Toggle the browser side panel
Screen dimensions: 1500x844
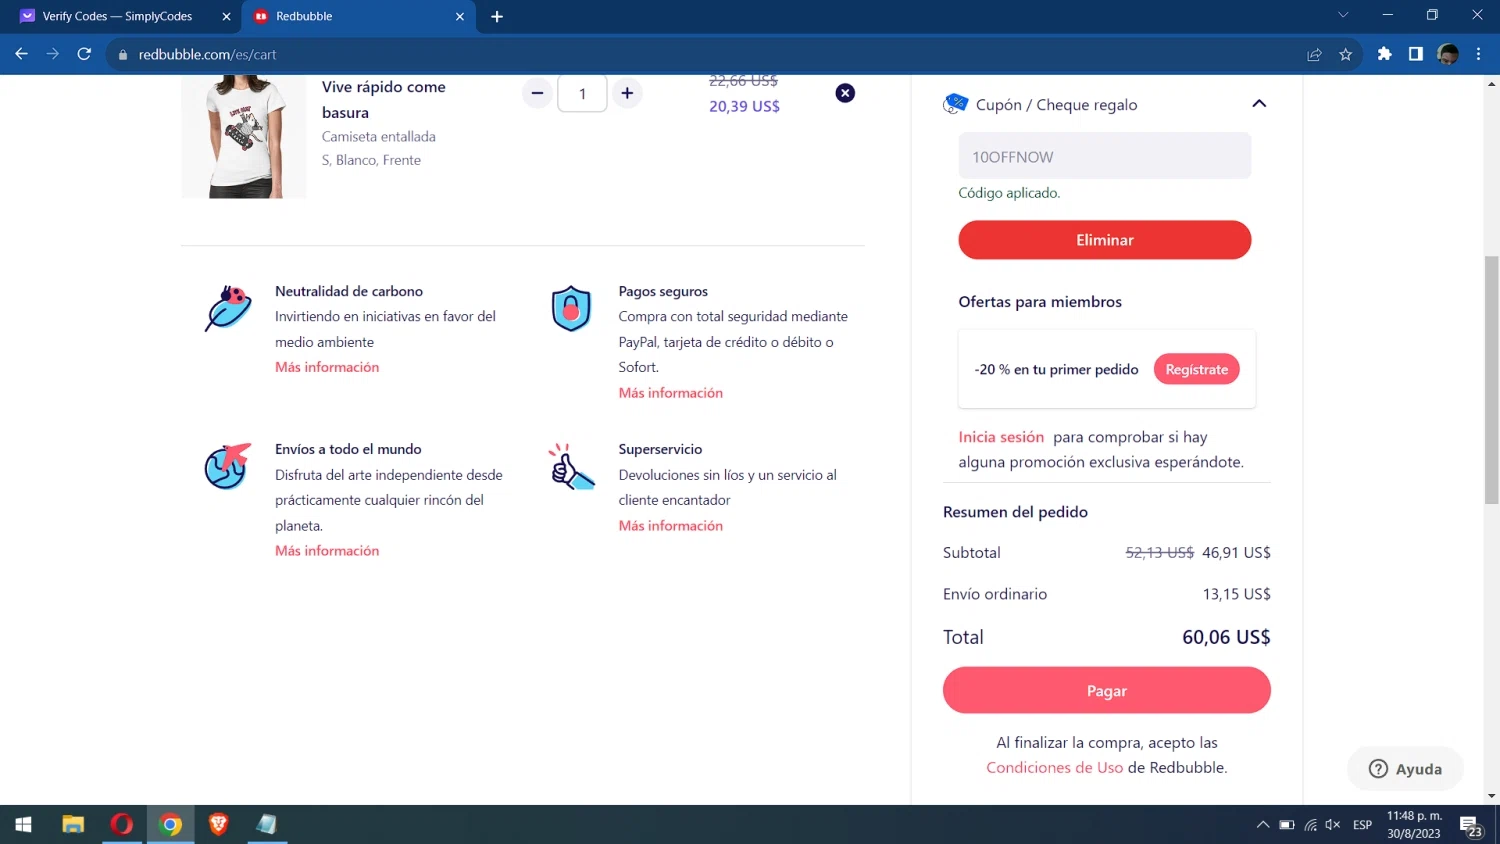1416,54
